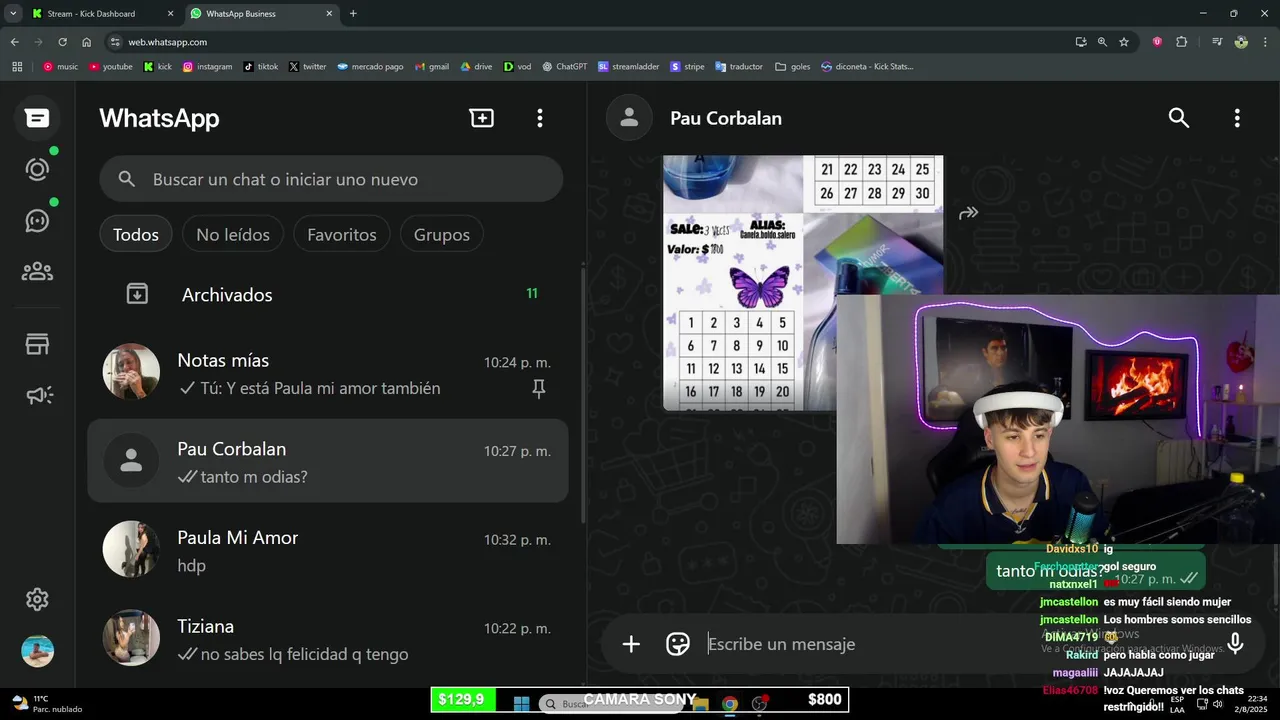The width and height of the screenshot is (1280, 720).
Task: Open the Paula Mi Amor chat
Action: tap(328, 550)
